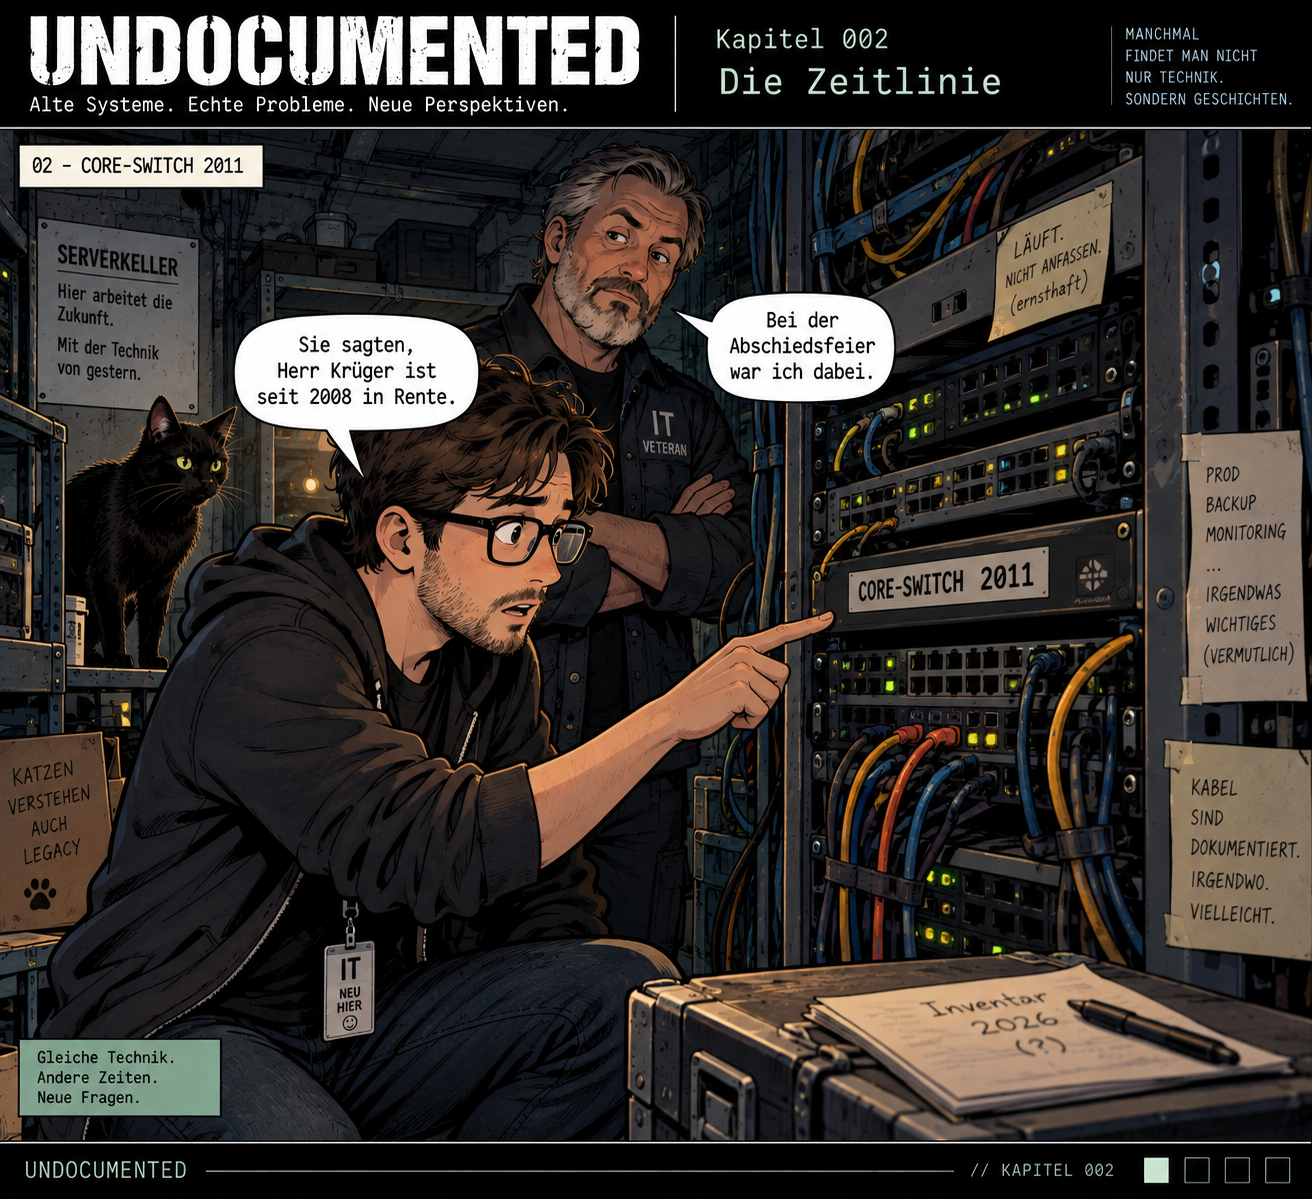Click the '// KAPITEL 002' footer label
Viewport: 1312px width, 1199px height.
click(x=1042, y=1170)
